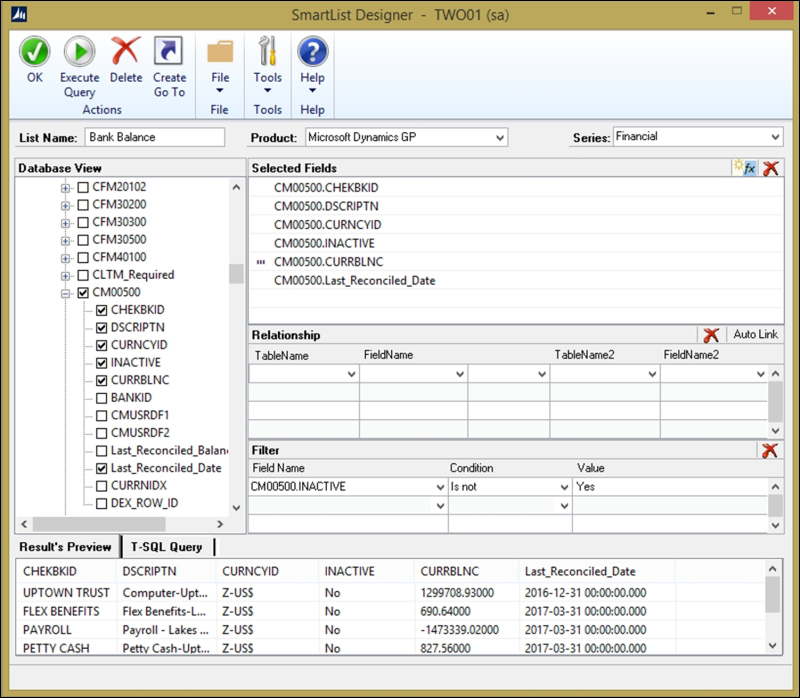Add calculated field with fx icon

(745, 167)
